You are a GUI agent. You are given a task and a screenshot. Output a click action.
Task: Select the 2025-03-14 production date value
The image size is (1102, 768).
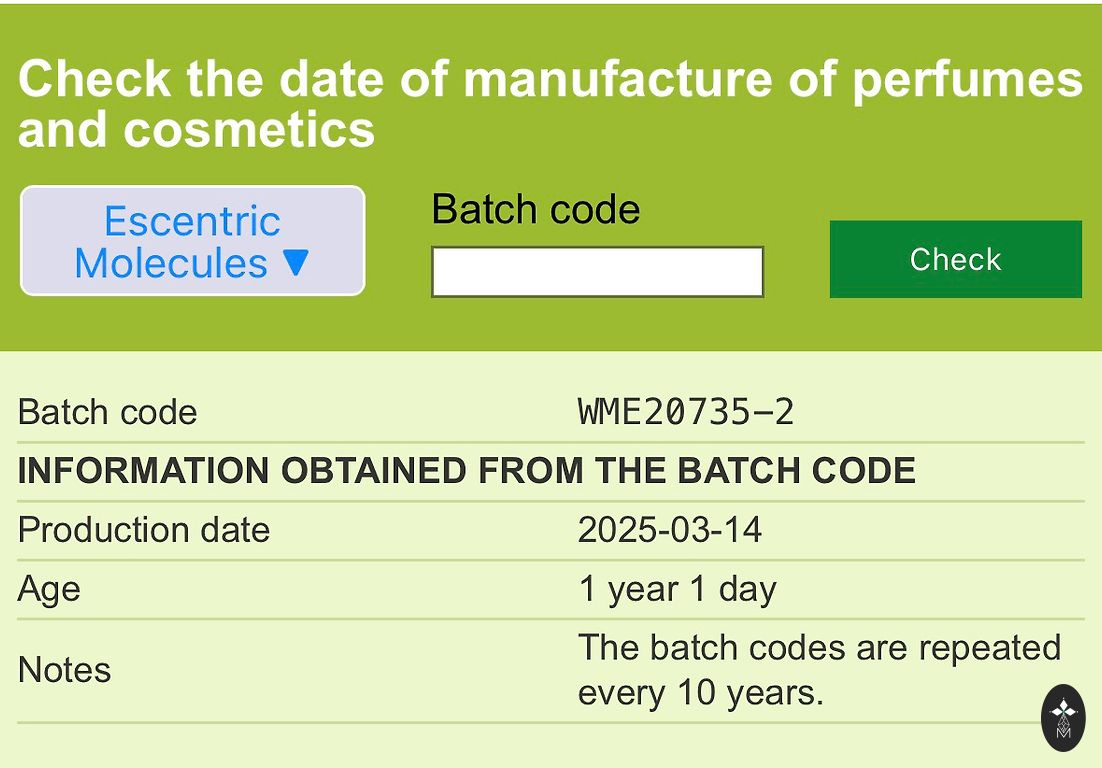tap(670, 530)
